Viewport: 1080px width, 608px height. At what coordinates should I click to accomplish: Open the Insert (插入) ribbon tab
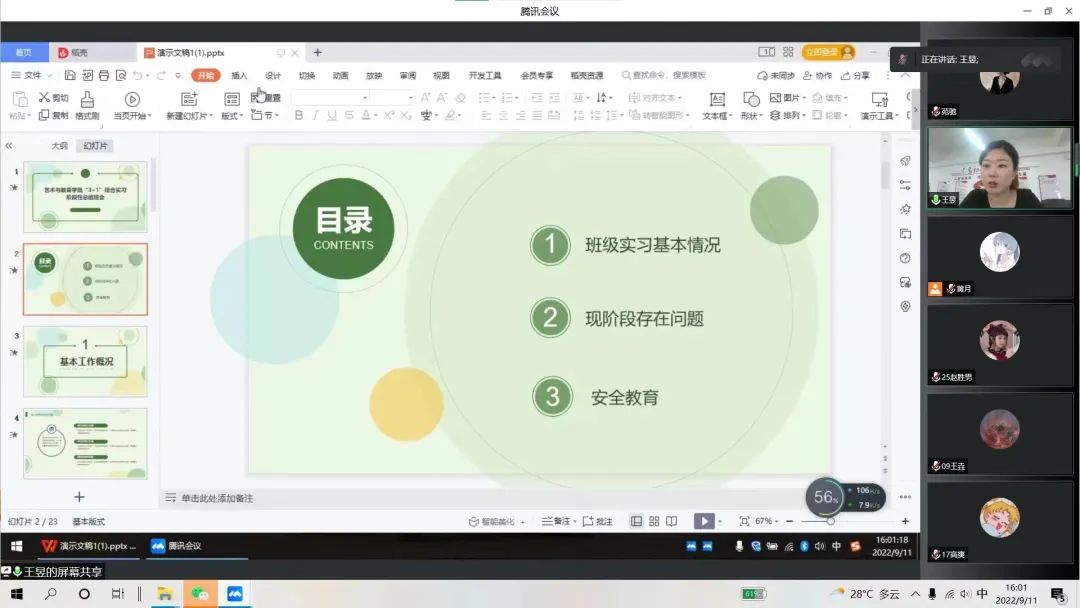point(239,75)
